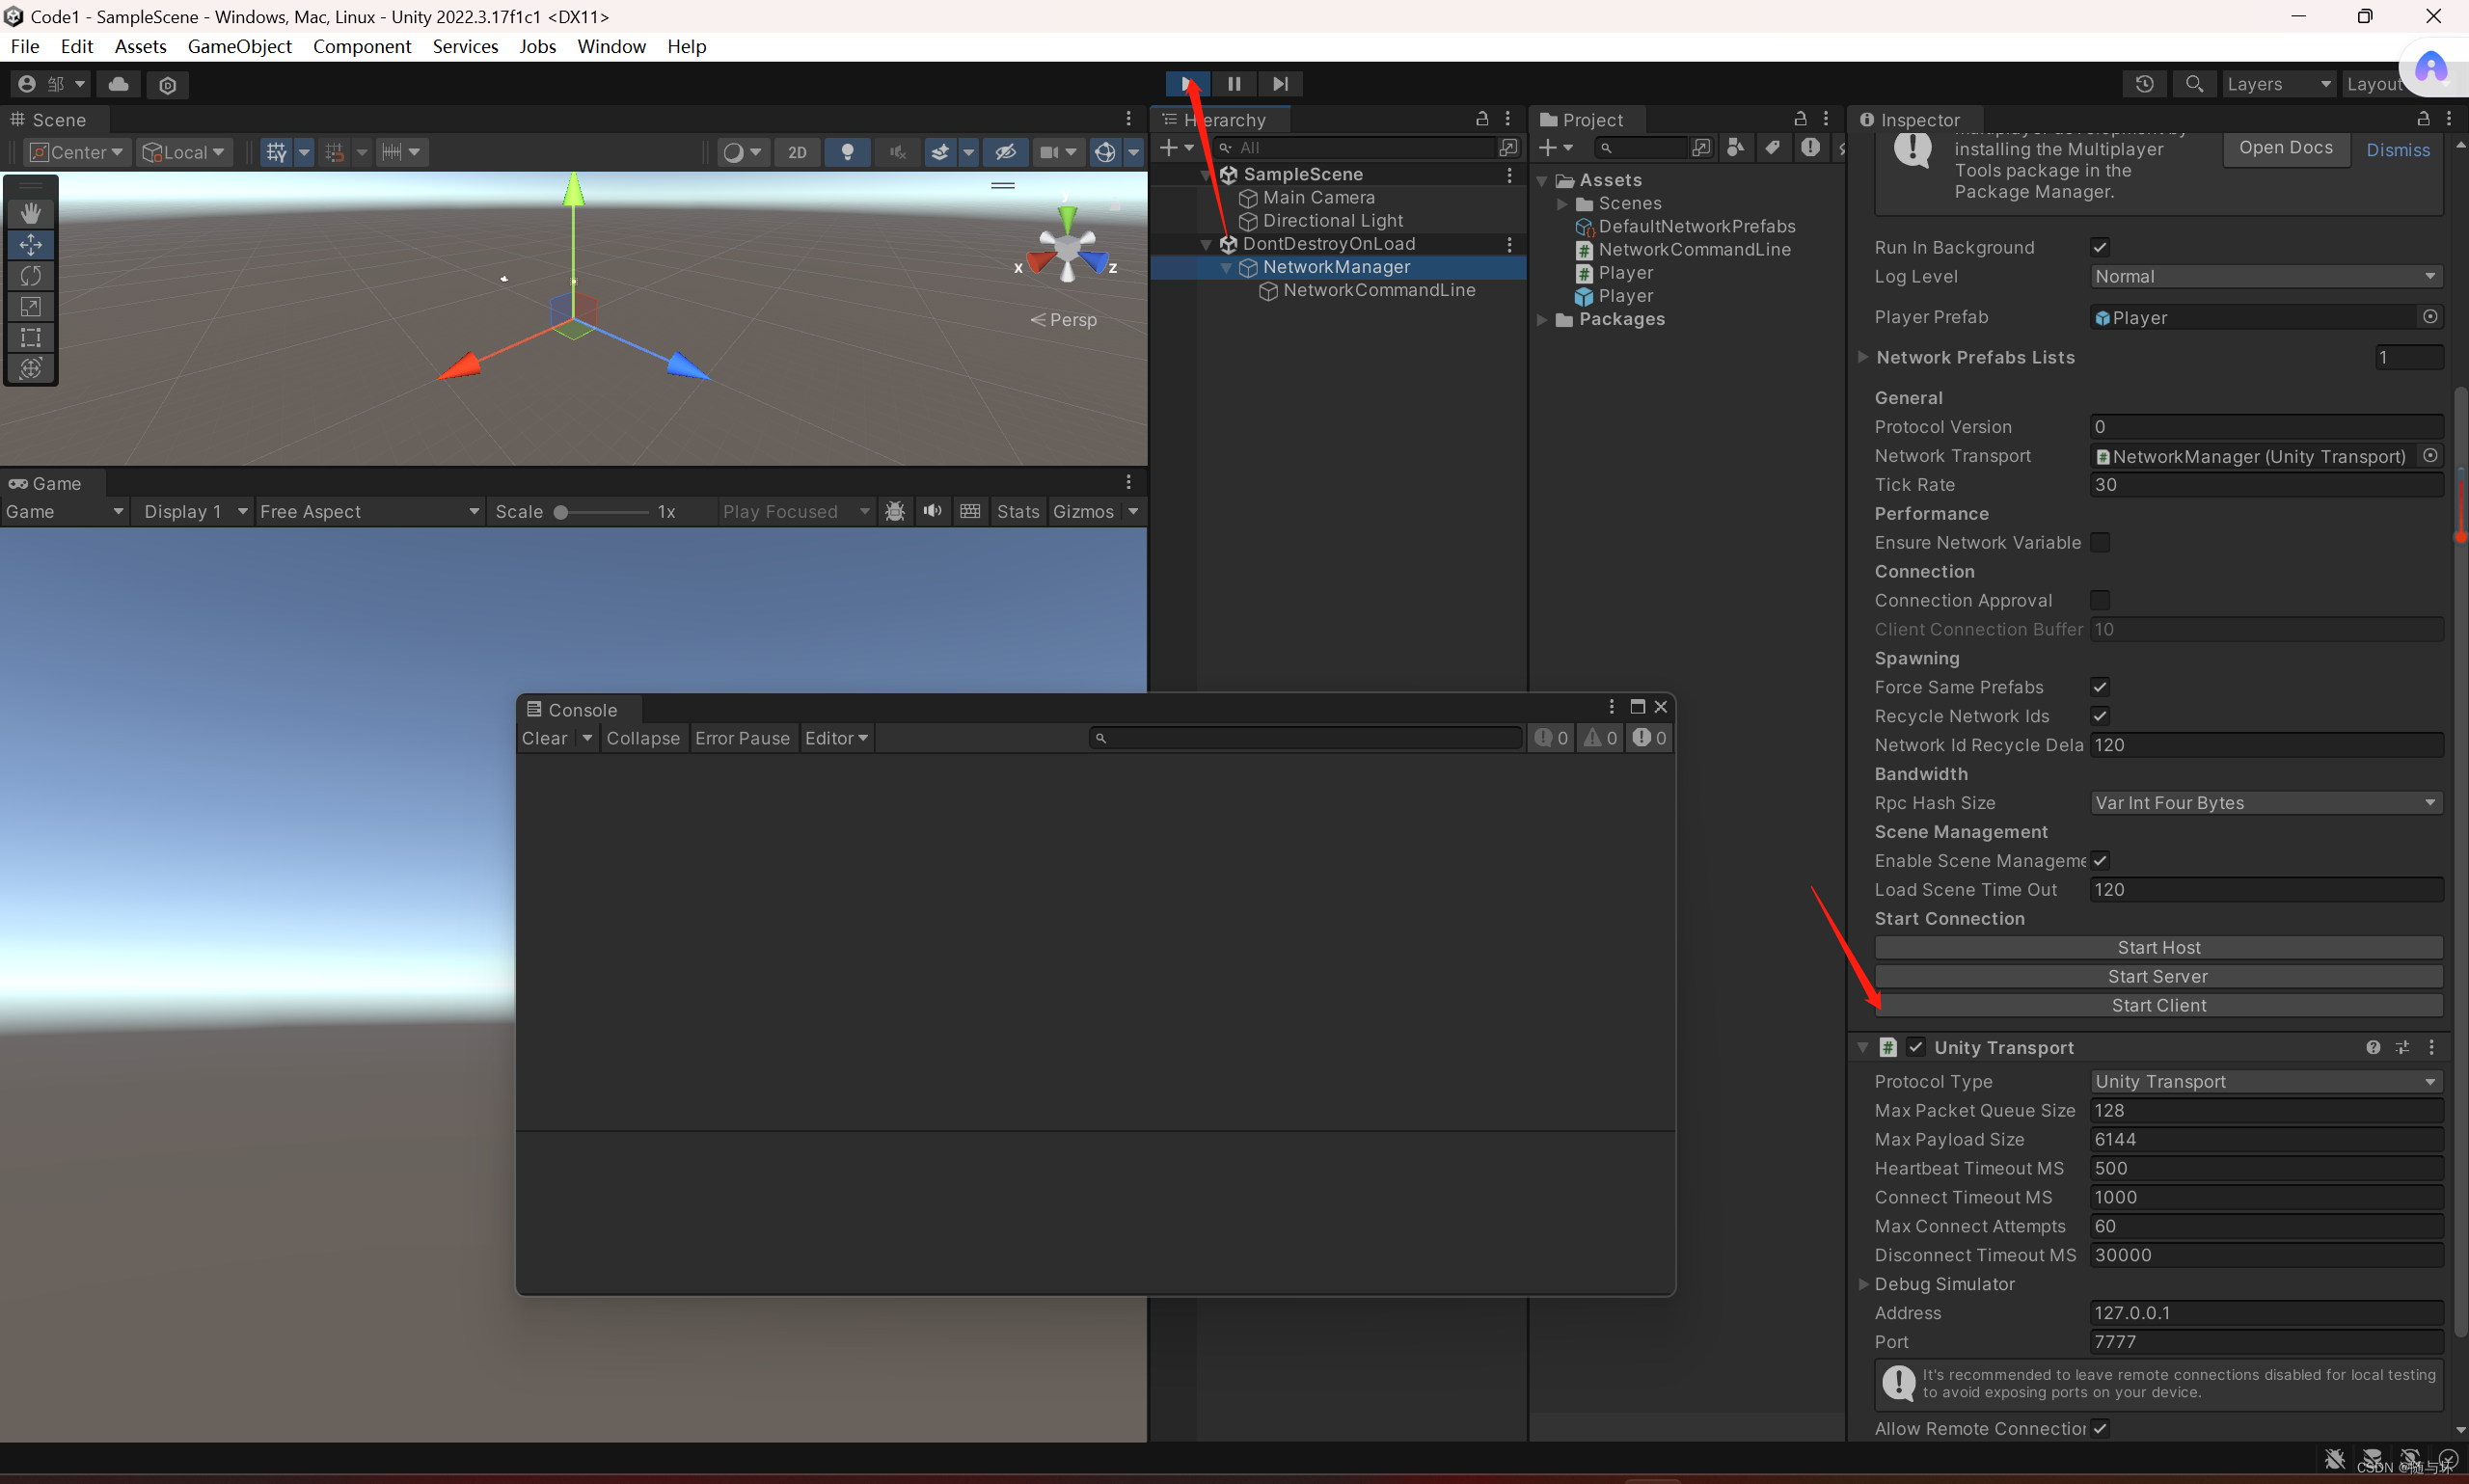
Task: Select the Rotate tool in Scene toolbar
Action: click(30, 275)
